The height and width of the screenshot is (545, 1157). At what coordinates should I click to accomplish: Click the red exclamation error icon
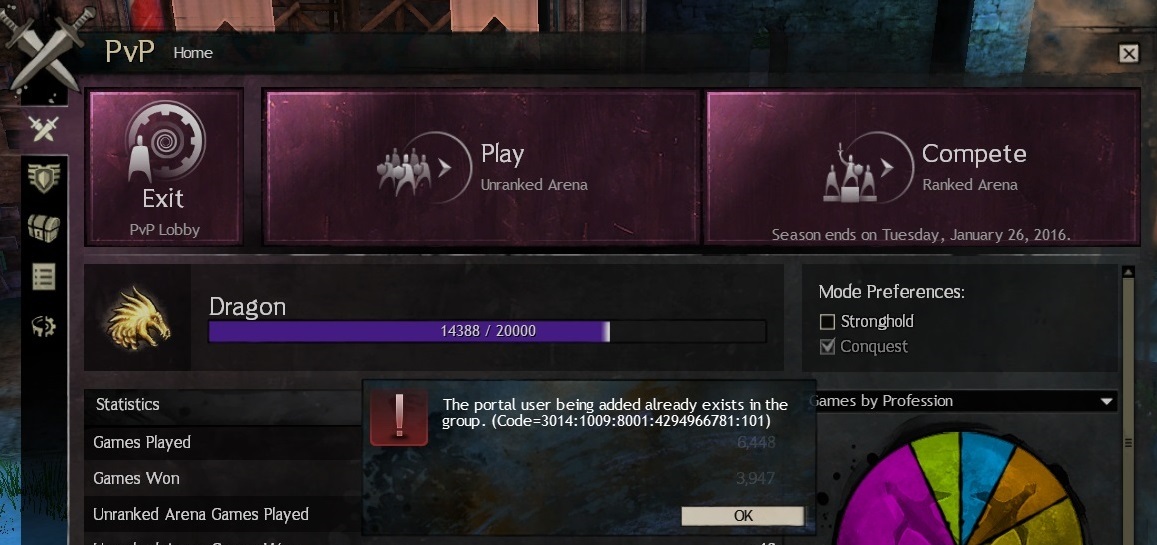coord(399,417)
